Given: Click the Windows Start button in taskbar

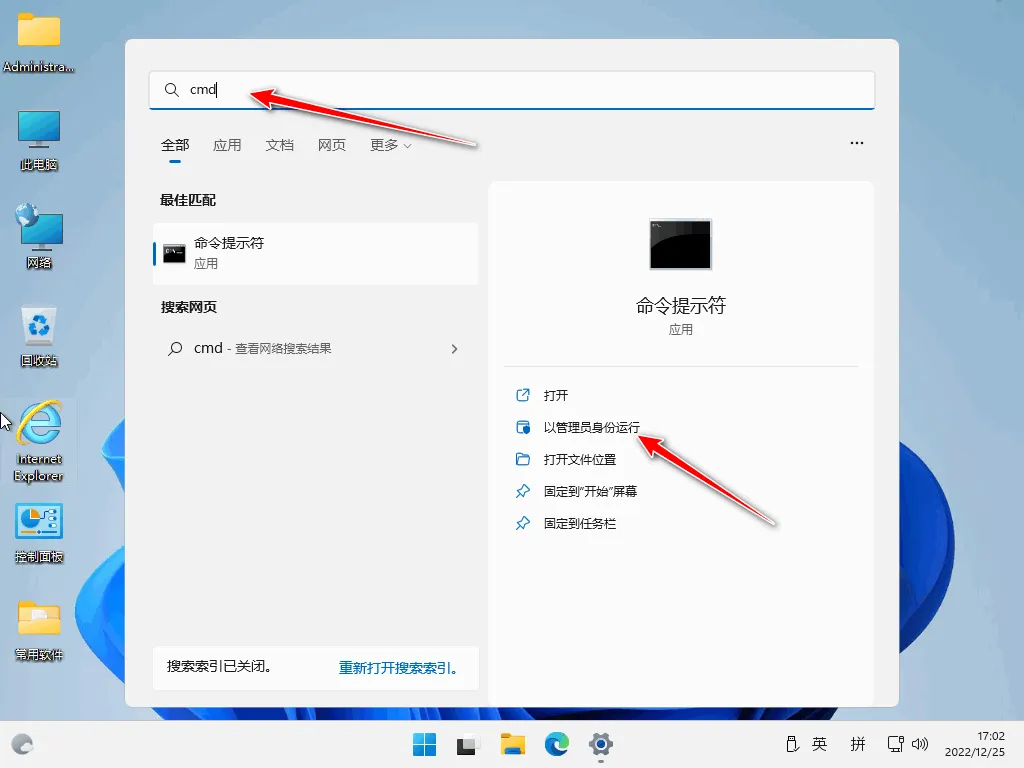Looking at the screenshot, I should [424, 744].
